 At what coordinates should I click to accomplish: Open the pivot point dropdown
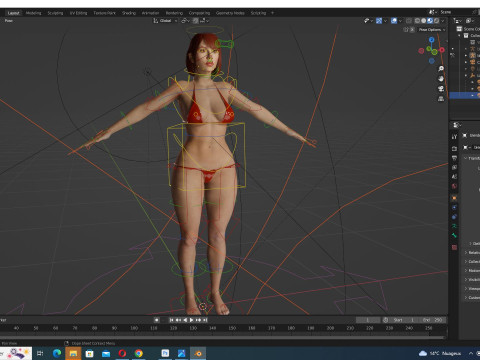(185, 21)
